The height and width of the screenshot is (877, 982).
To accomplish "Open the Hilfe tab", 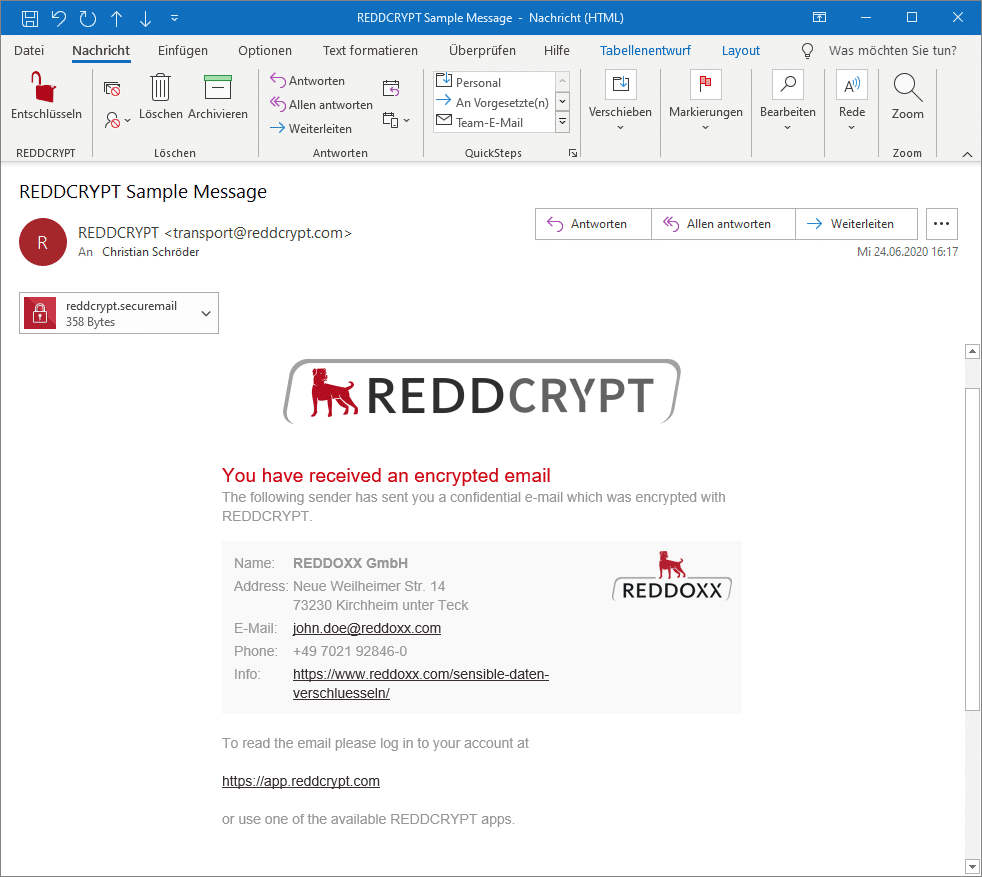I will point(557,51).
